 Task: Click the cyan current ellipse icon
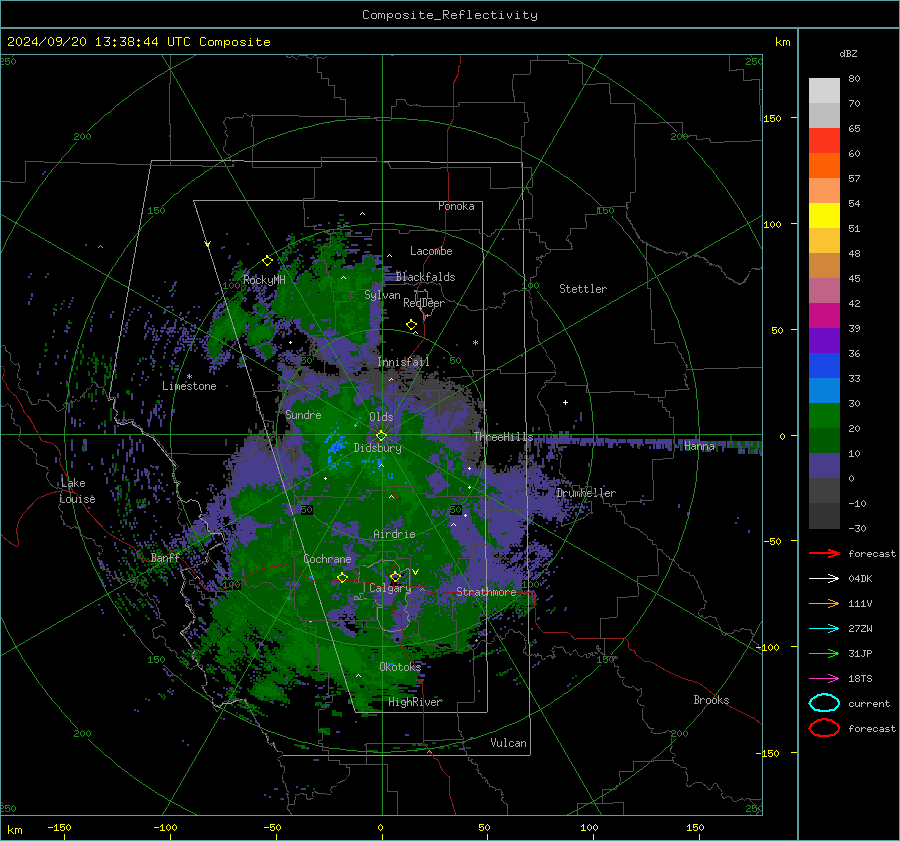(824, 703)
